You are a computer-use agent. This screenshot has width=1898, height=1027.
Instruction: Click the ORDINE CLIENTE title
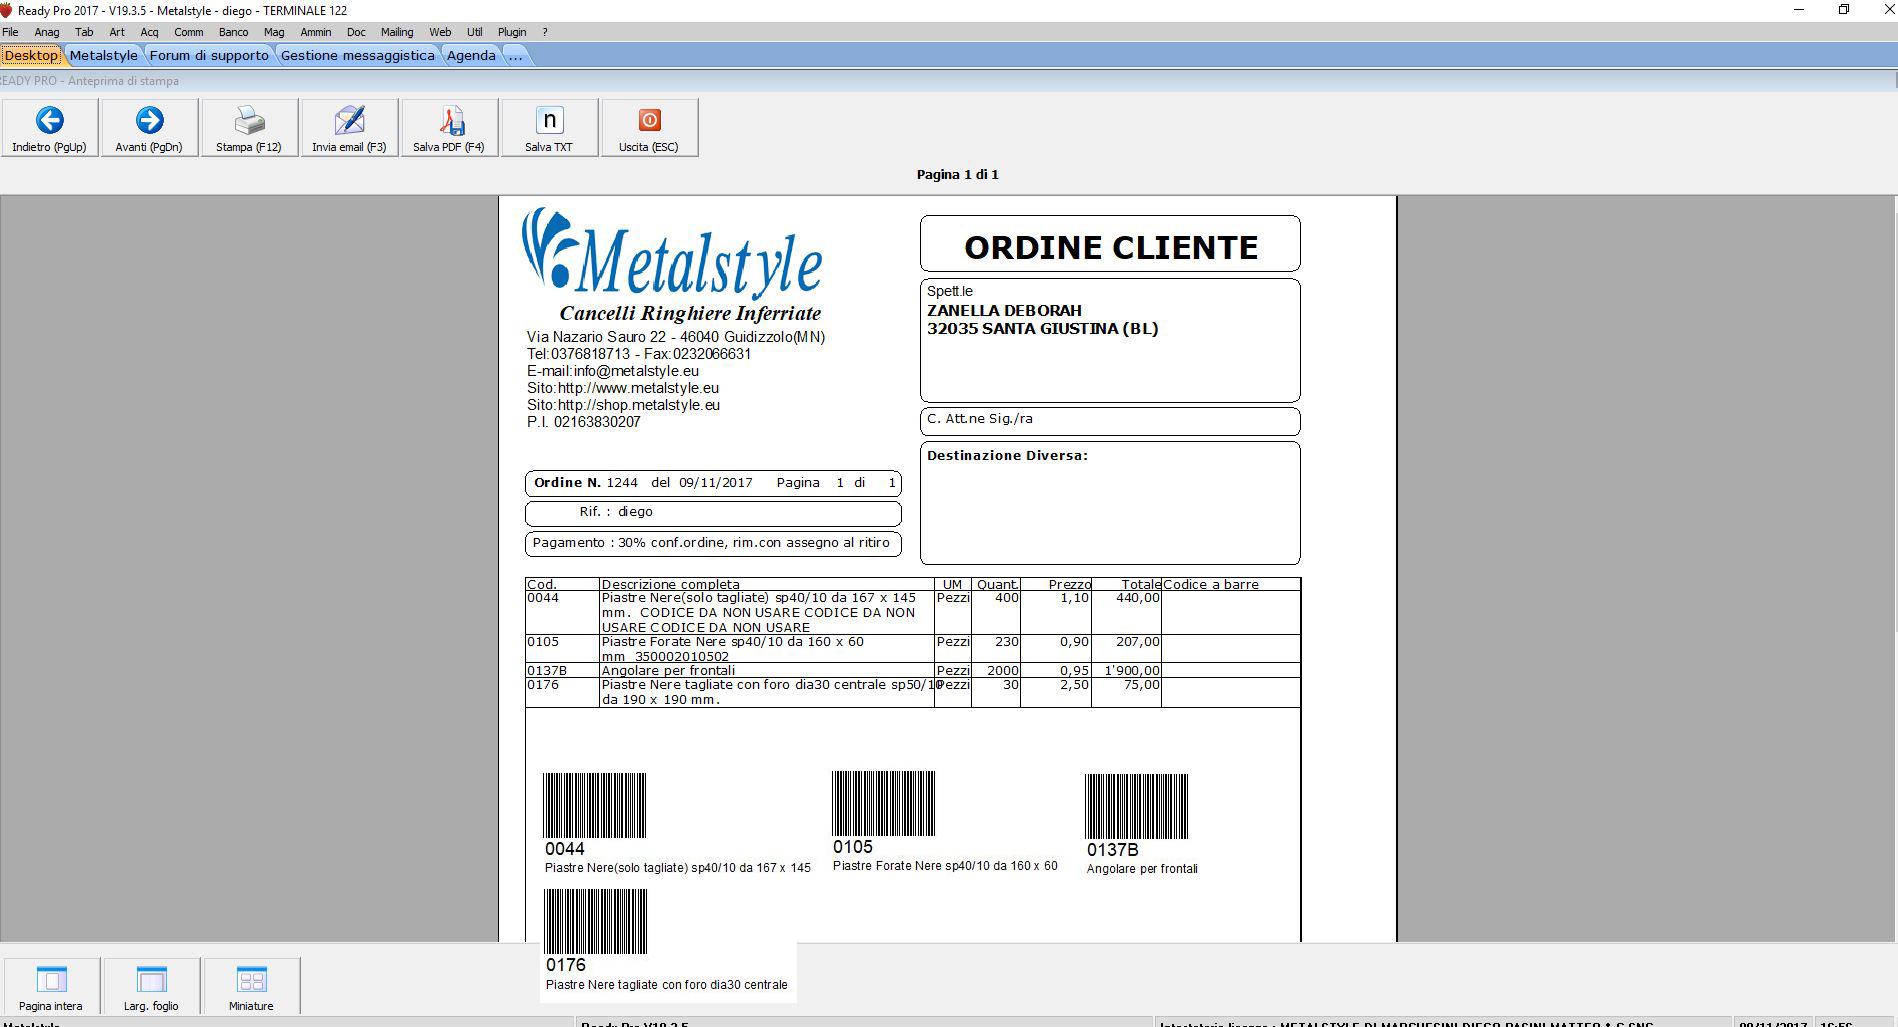point(1111,247)
